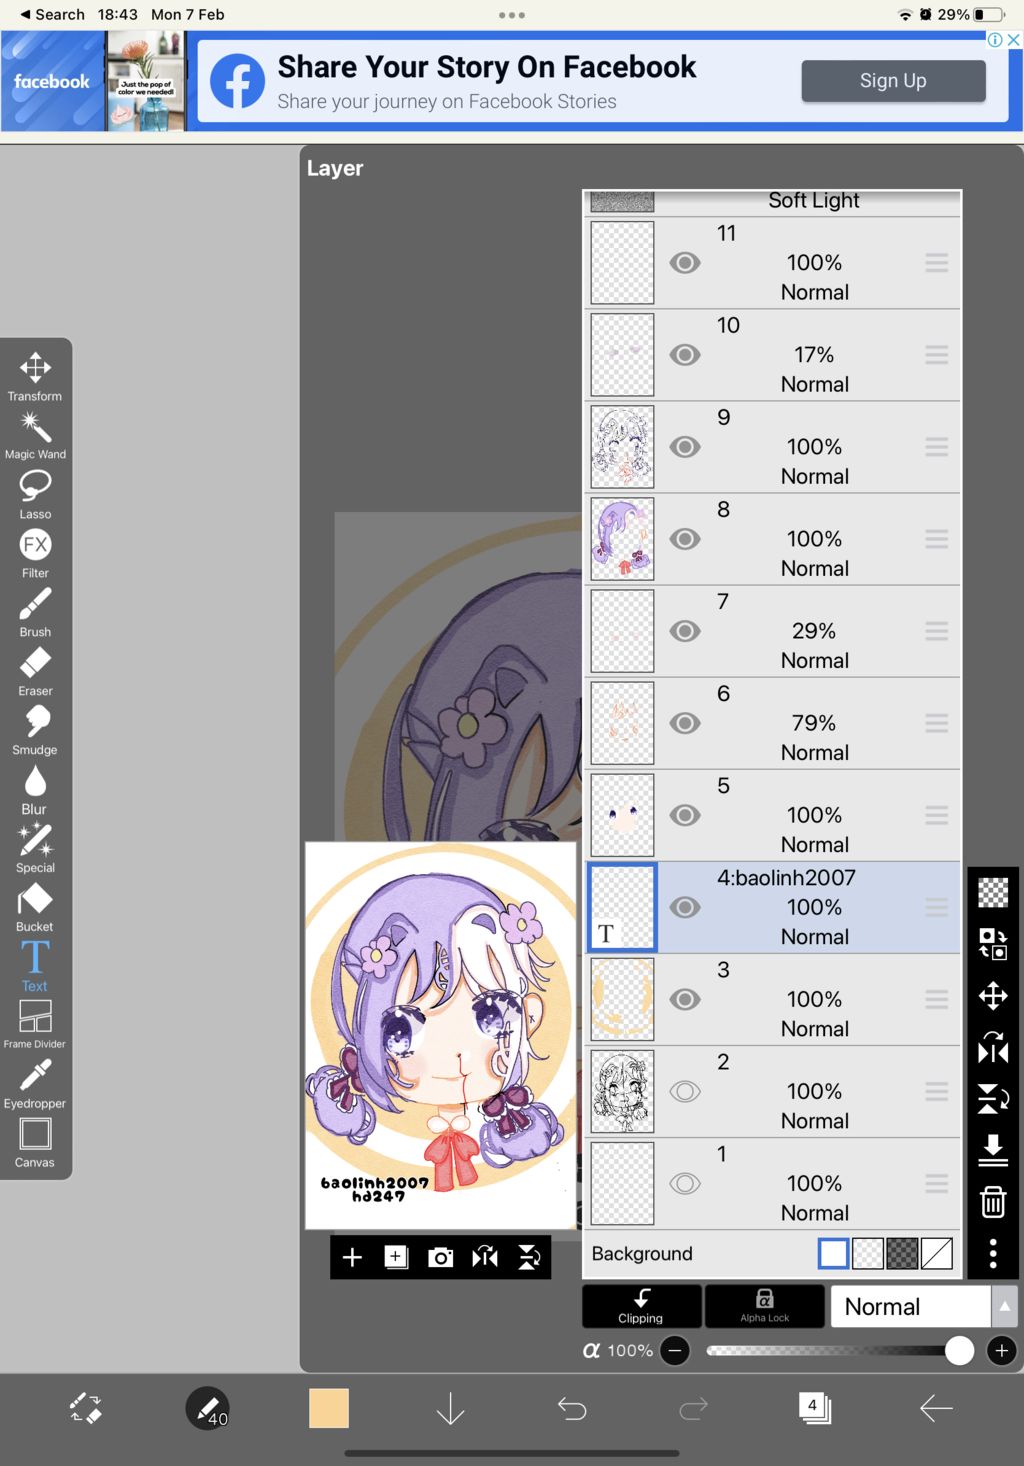Select the Lasso tool

click(x=35, y=495)
